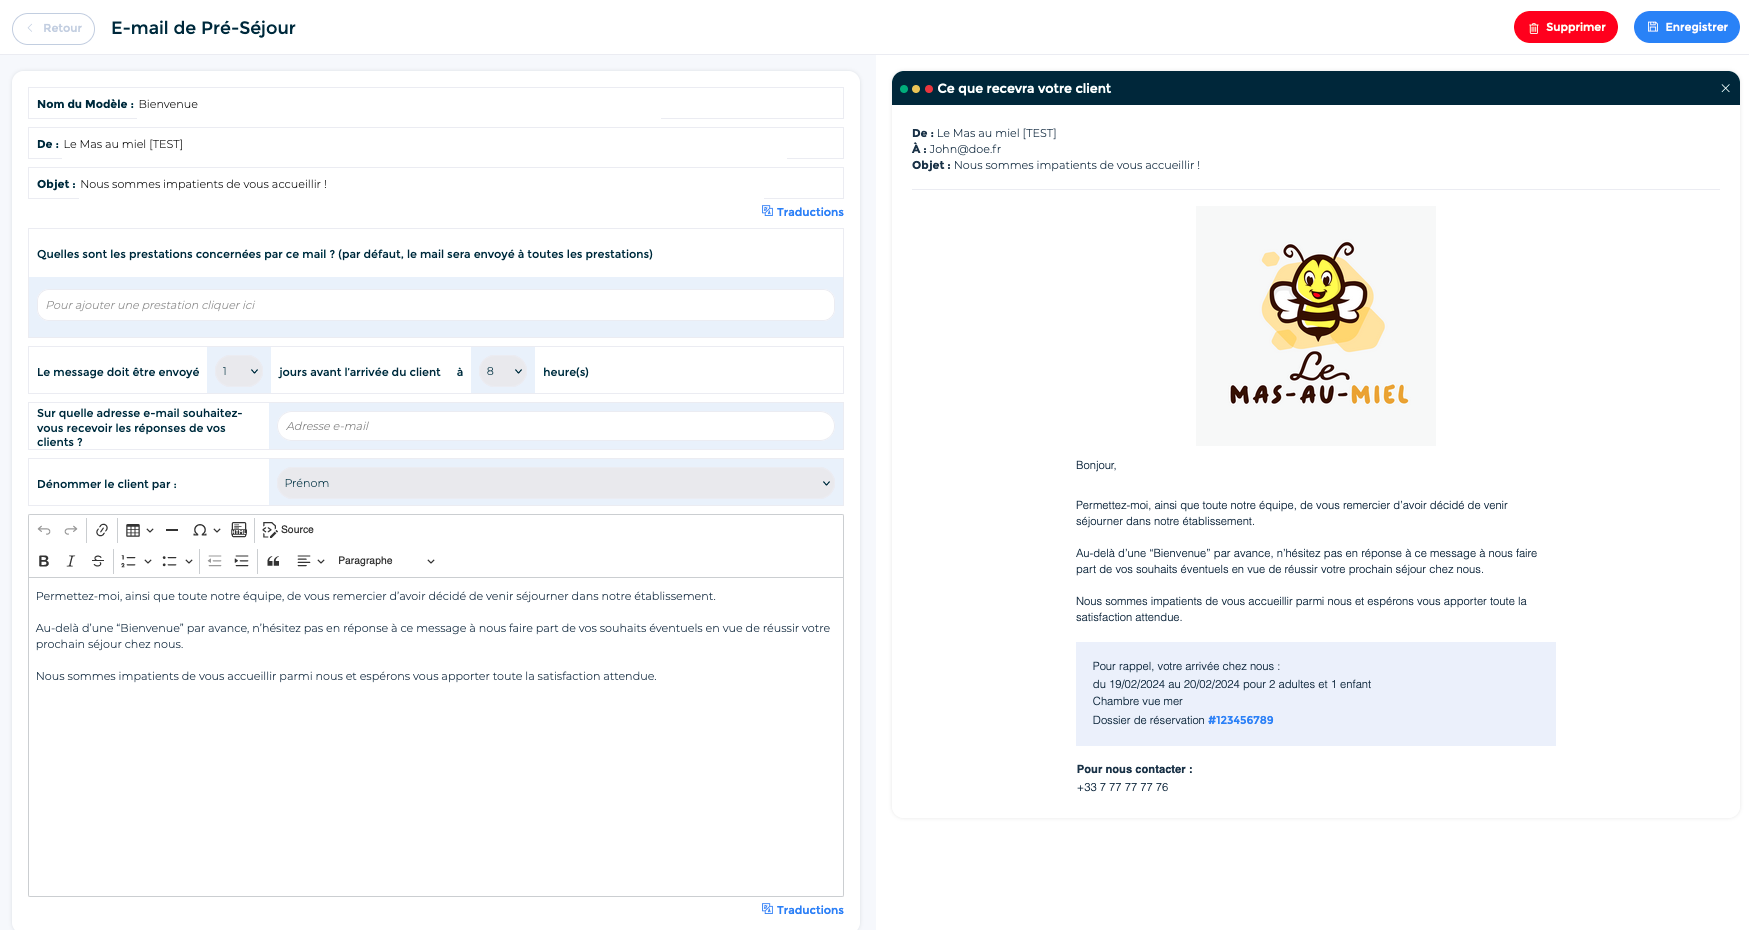The image size is (1749, 930).
Task: Click the reply Adresse e-mail field
Action: pyautogui.click(x=555, y=426)
